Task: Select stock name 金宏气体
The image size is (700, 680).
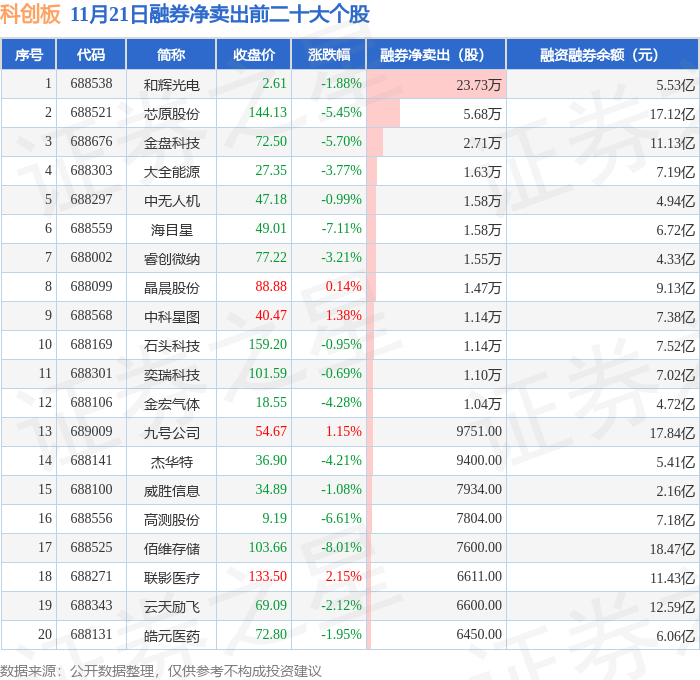Action: point(171,404)
